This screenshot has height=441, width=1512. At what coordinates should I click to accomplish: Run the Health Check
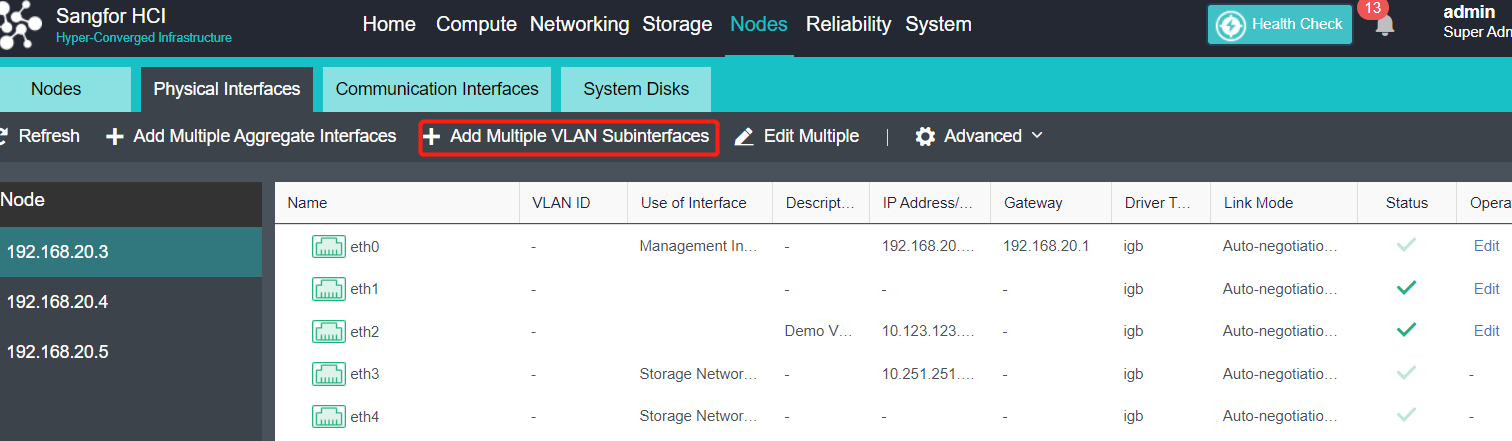click(x=1280, y=25)
